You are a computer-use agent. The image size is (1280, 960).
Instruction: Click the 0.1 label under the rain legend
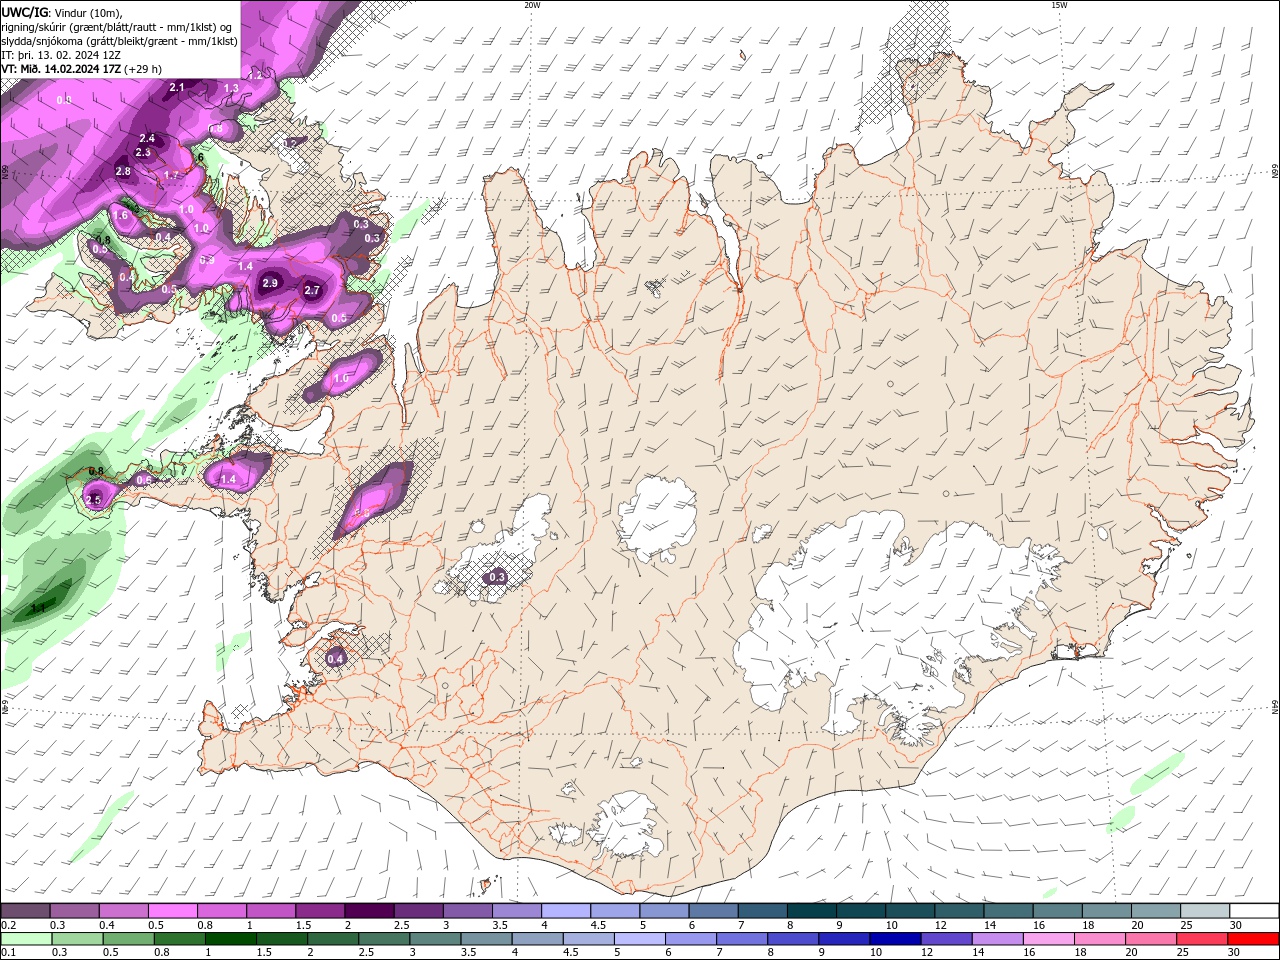pyautogui.click(x=8, y=952)
